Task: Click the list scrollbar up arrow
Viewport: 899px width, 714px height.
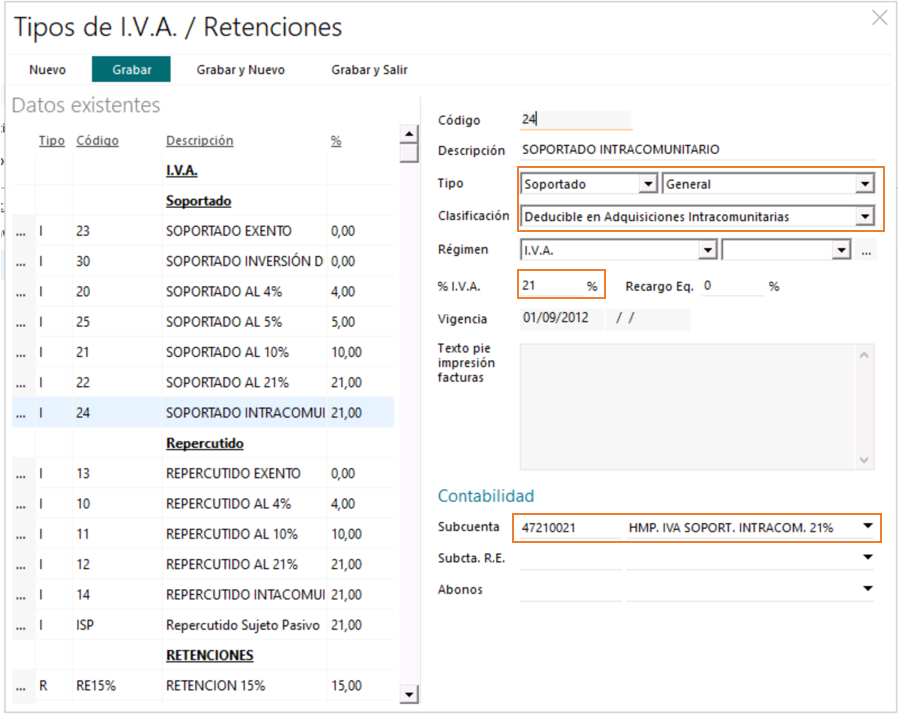Action: [x=409, y=134]
